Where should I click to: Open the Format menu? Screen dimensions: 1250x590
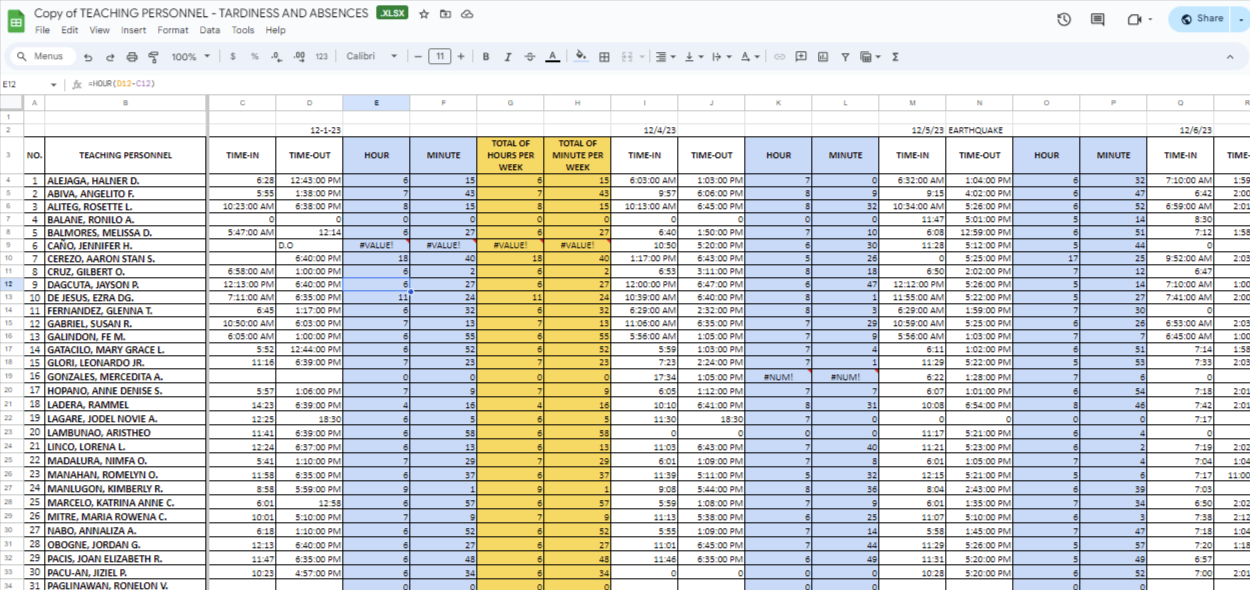(x=172, y=30)
